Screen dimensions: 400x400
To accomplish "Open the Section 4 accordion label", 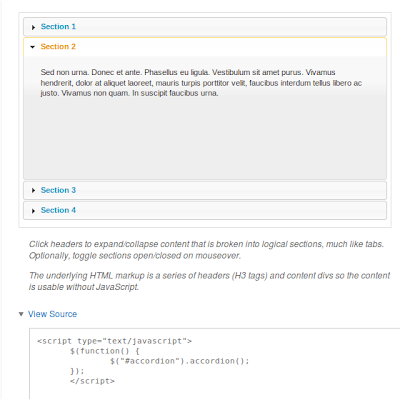I will 58,210.
